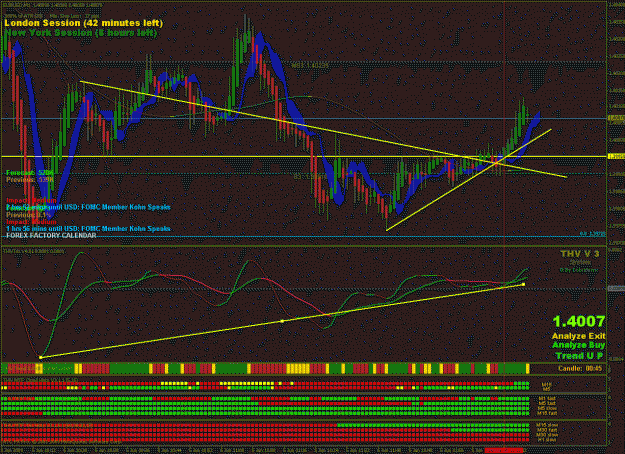Click the thick blue moving average band at the peak
Screen dimensions: 625x454
pos(259,42)
